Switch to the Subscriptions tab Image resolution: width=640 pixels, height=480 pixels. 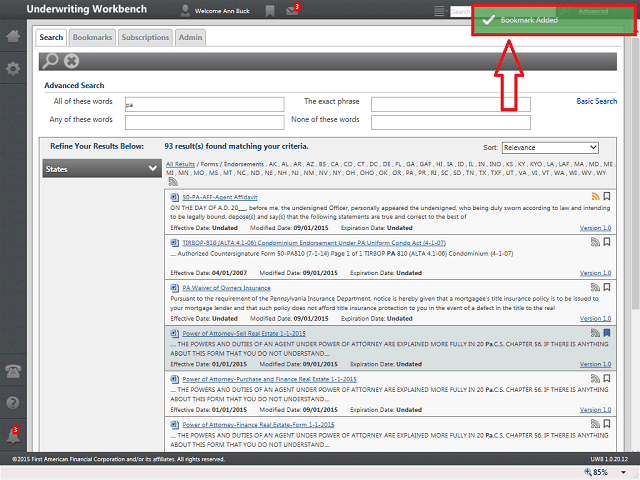click(x=145, y=38)
